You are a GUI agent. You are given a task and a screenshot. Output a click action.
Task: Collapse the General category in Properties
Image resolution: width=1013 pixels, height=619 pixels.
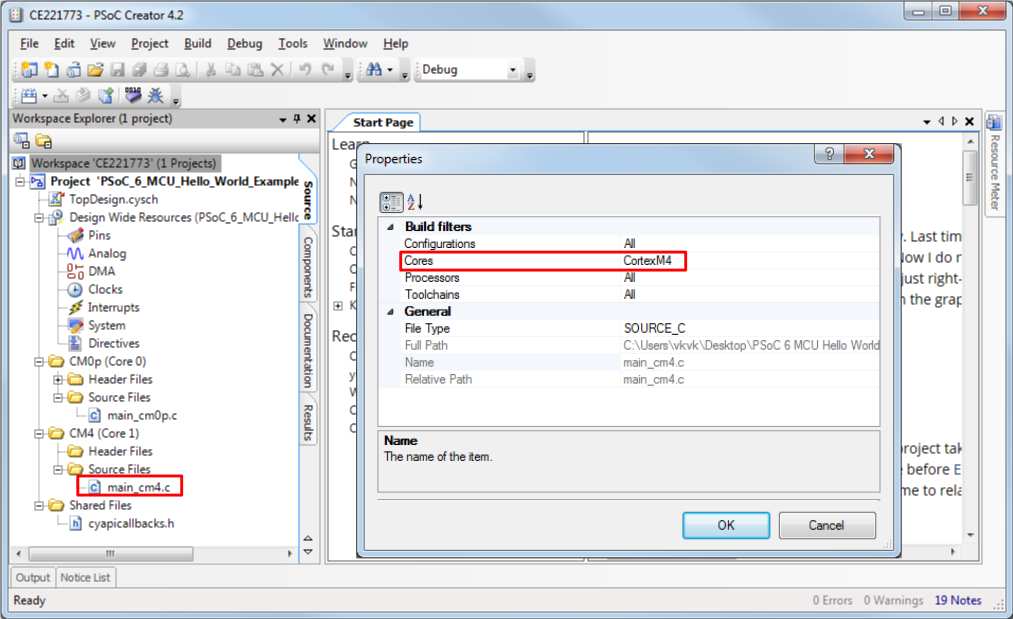390,311
